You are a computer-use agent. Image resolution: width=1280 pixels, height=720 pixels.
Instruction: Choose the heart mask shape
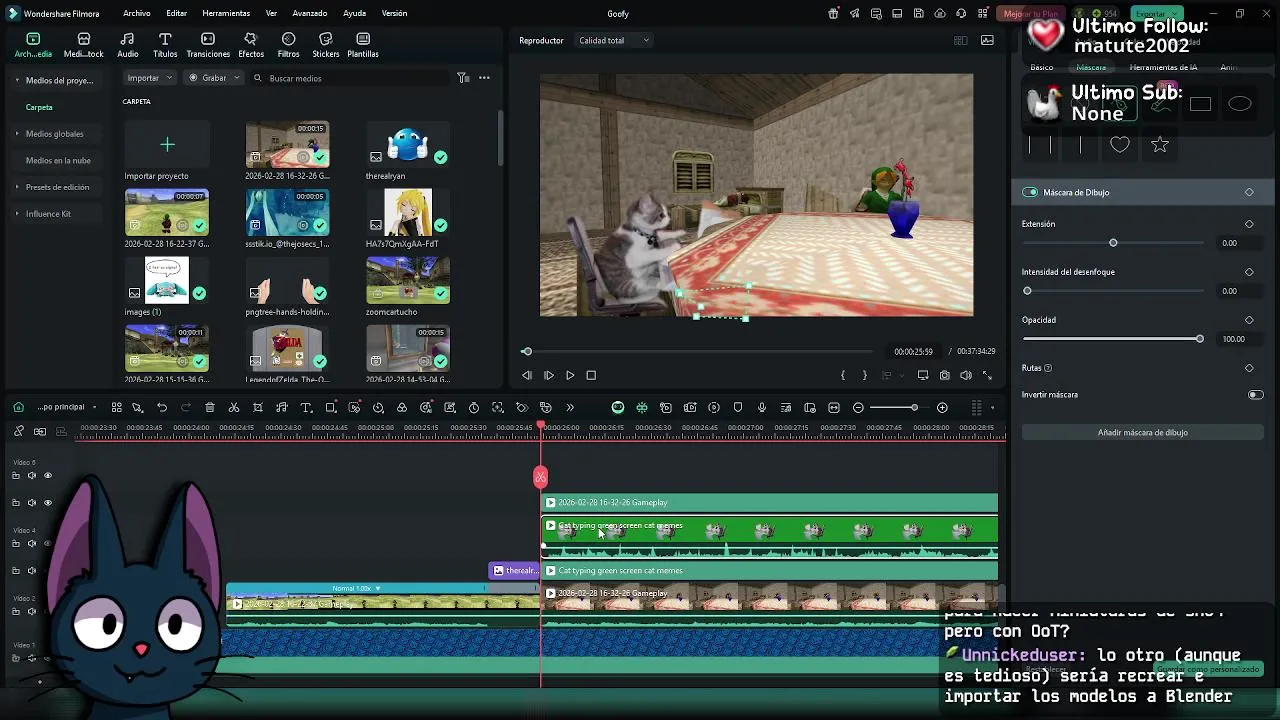(x=1120, y=145)
